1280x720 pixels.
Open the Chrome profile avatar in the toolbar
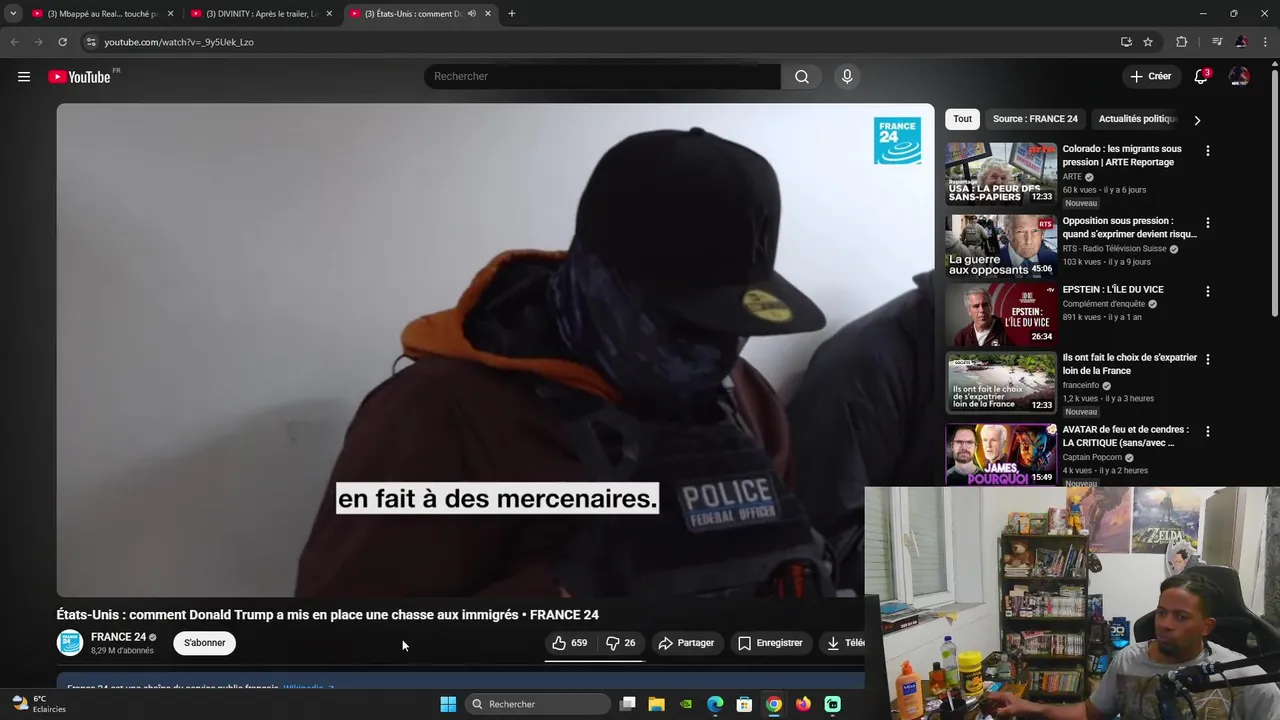coord(1241,42)
